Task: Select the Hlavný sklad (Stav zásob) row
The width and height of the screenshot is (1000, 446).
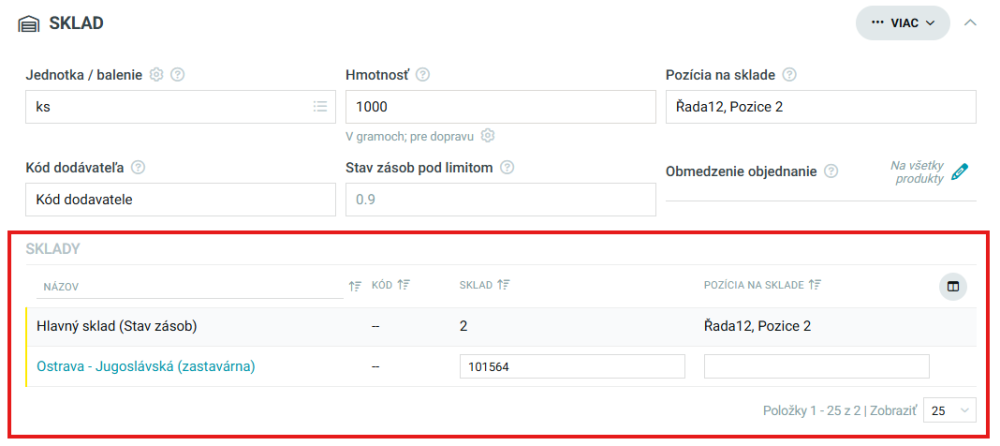Action: [x=501, y=326]
